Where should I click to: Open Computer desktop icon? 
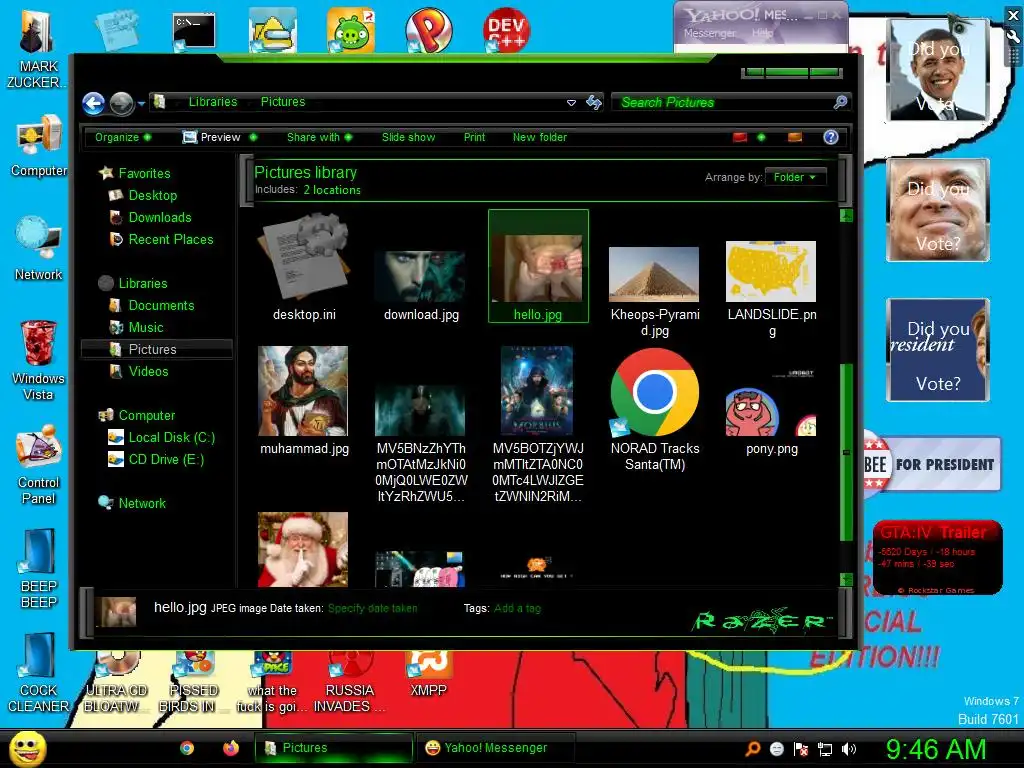point(39,145)
